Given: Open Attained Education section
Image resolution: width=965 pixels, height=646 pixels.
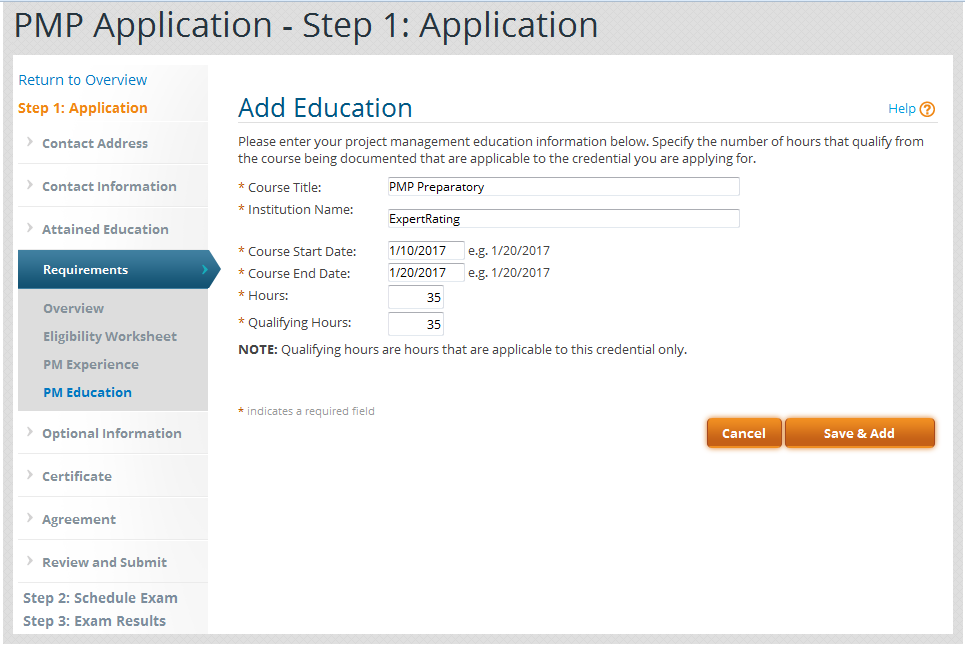Looking at the screenshot, I should pos(105,229).
